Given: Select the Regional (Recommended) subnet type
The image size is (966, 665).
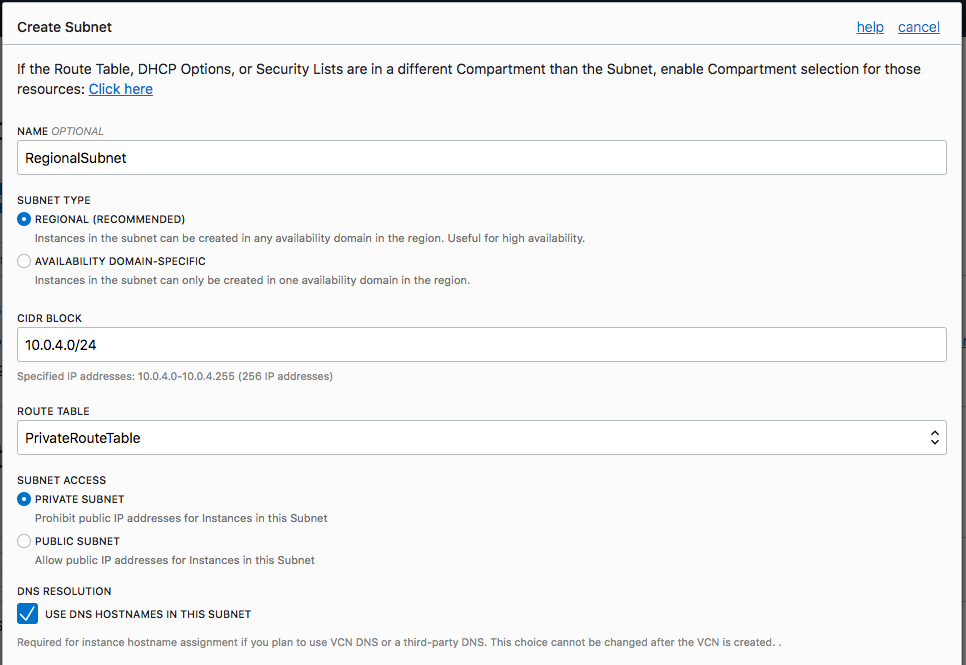Looking at the screenshot, I should (24, 219).
